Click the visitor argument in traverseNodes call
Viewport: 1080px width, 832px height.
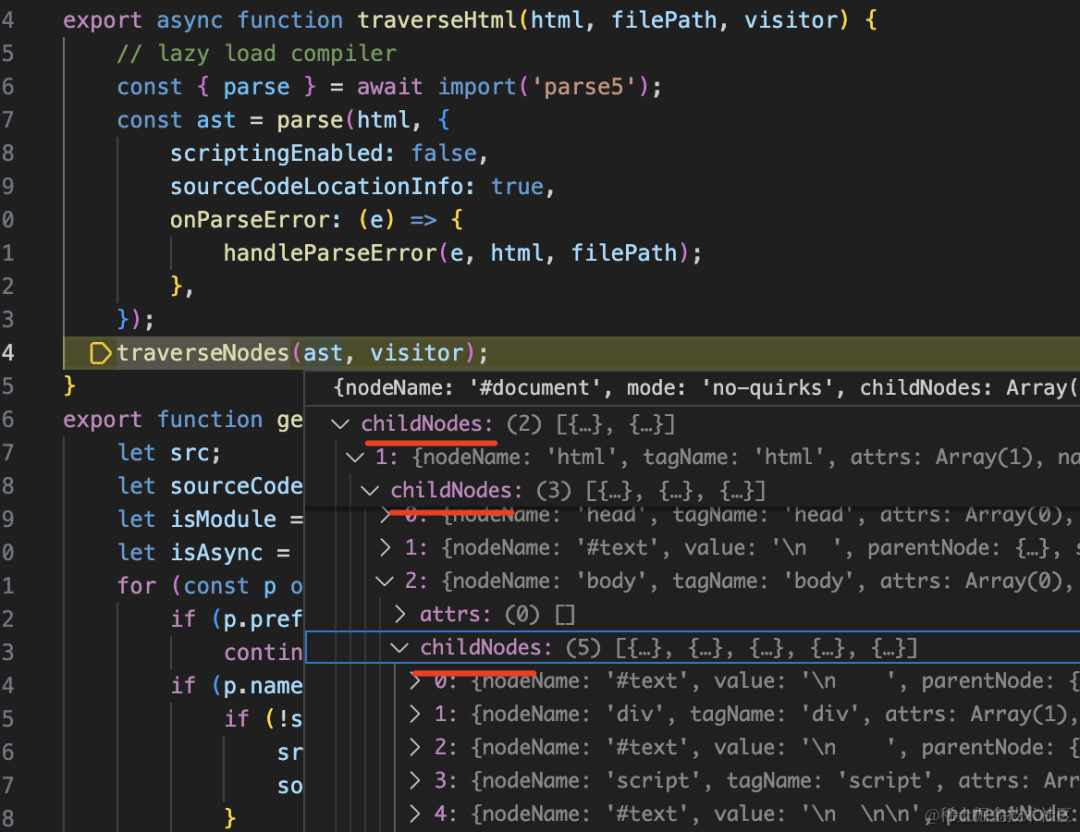click(x=417, y=353)
